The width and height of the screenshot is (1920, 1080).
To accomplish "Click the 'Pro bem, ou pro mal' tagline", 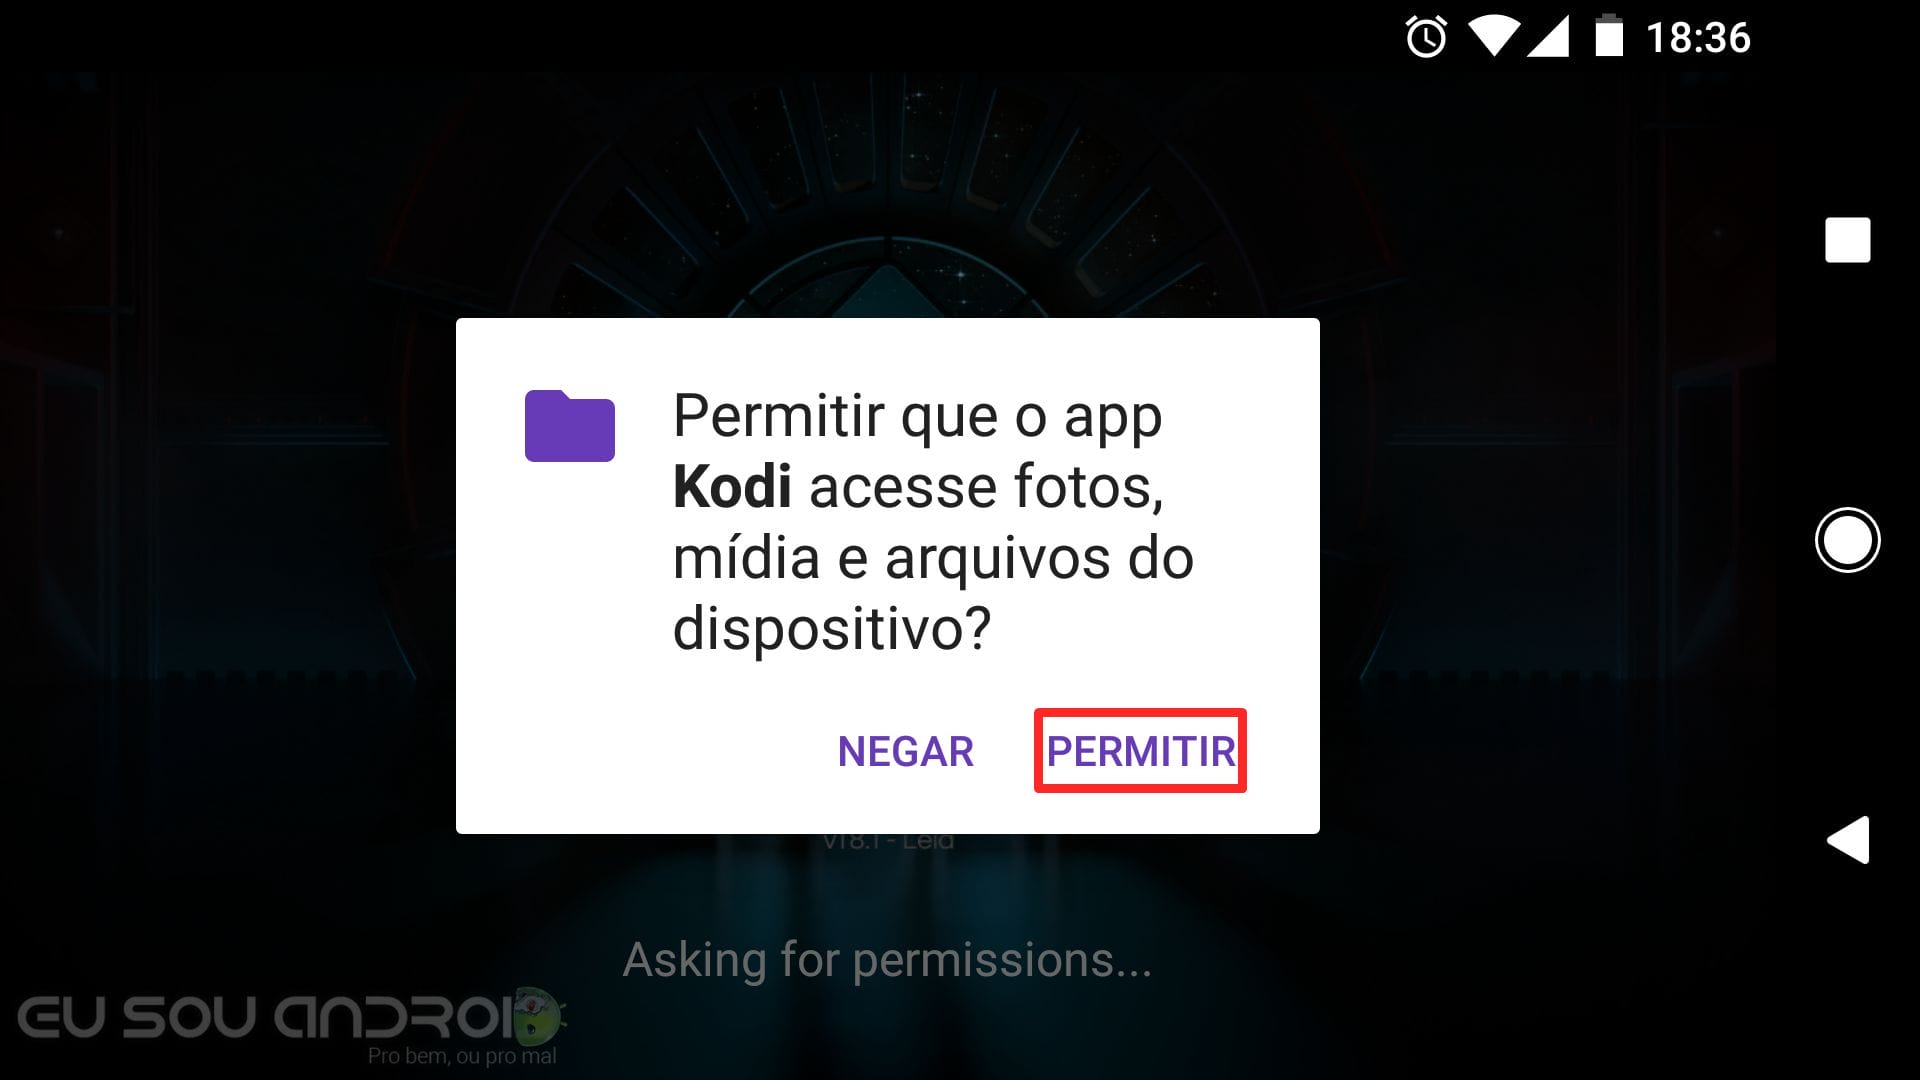I will tap(462, 1056).
